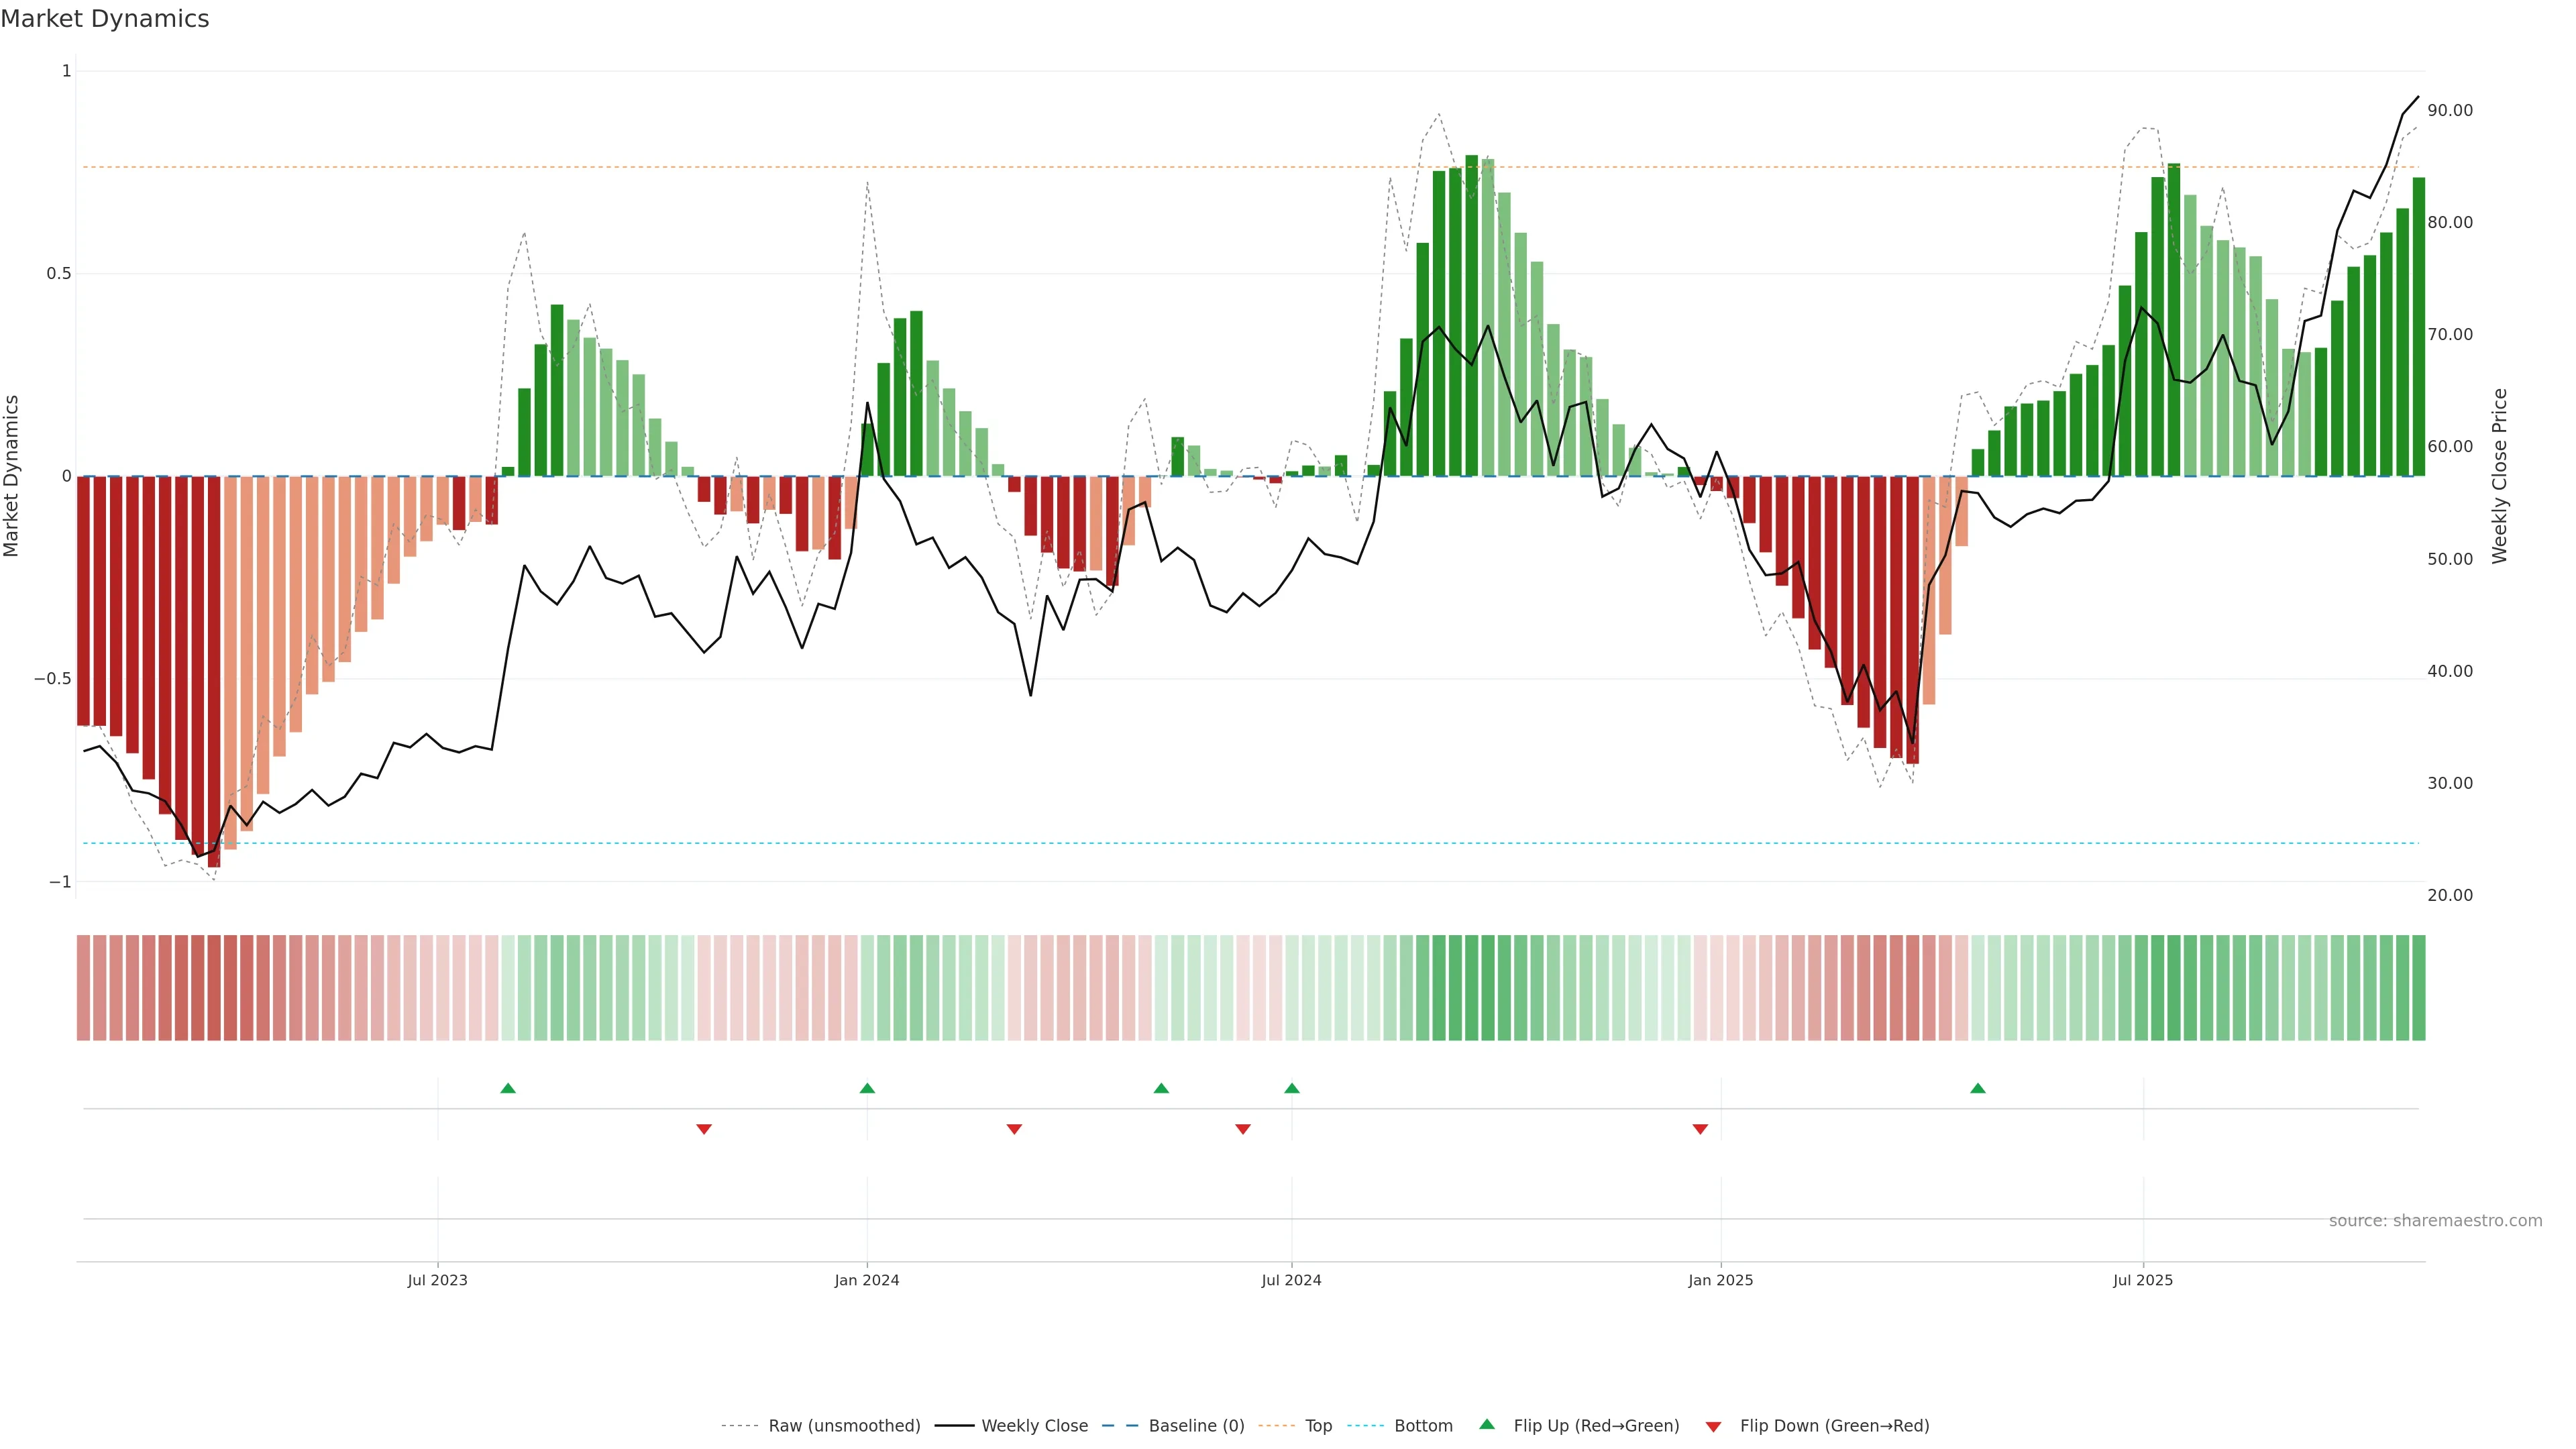This screenshot has height=1449, width=2576.
Task: Click the Flip Down triangle nearest Jan 2025
Action: pos(1700,1129)
